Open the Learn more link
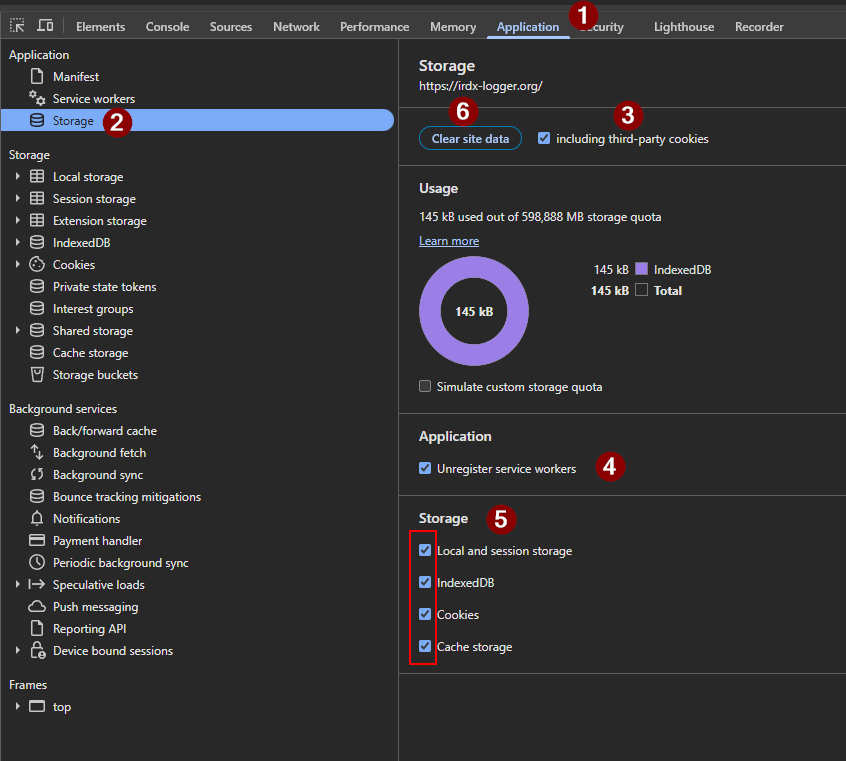This screenshot has width=846, height=761. click(x=448, y=240)
